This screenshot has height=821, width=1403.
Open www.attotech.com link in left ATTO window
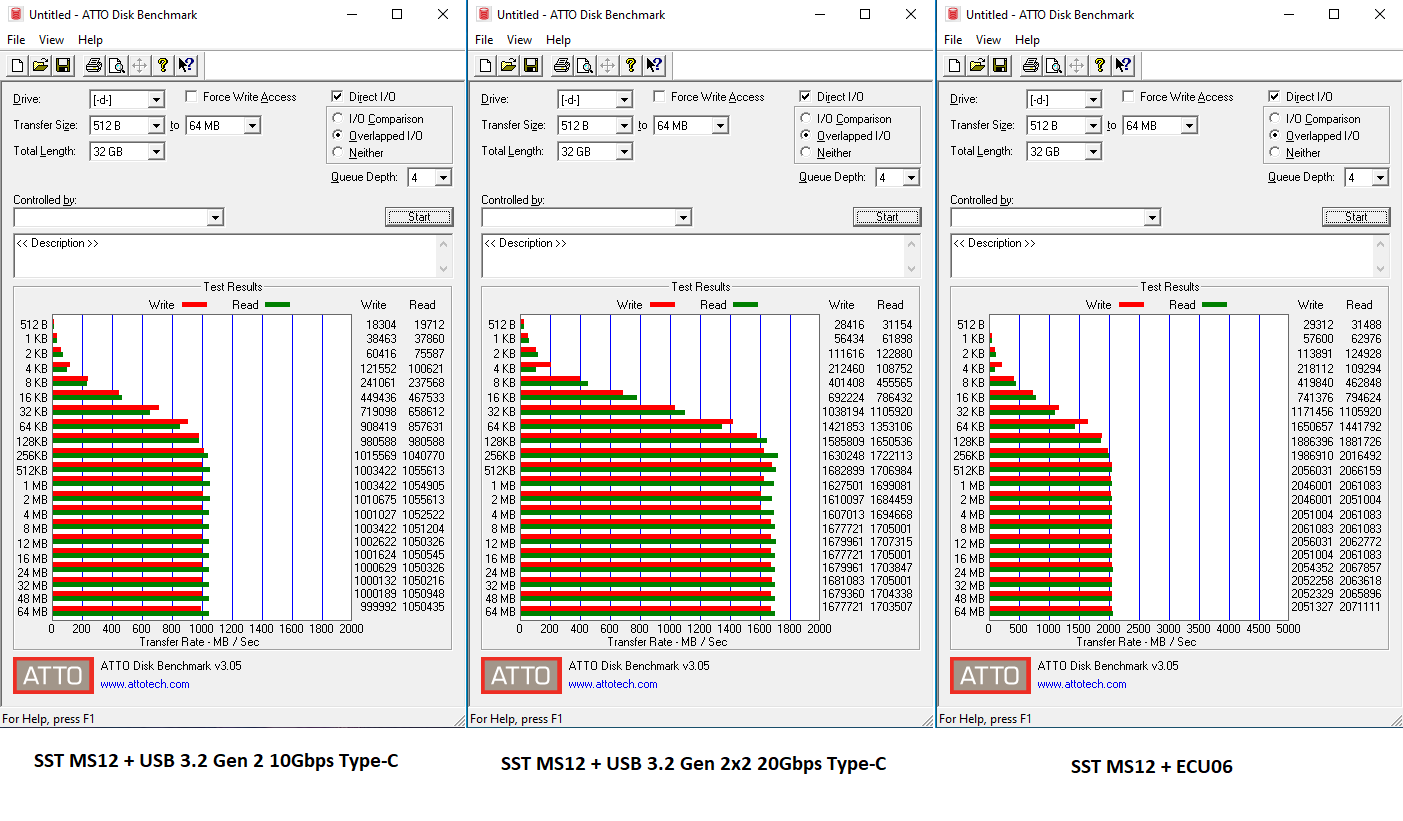point(144,684)
